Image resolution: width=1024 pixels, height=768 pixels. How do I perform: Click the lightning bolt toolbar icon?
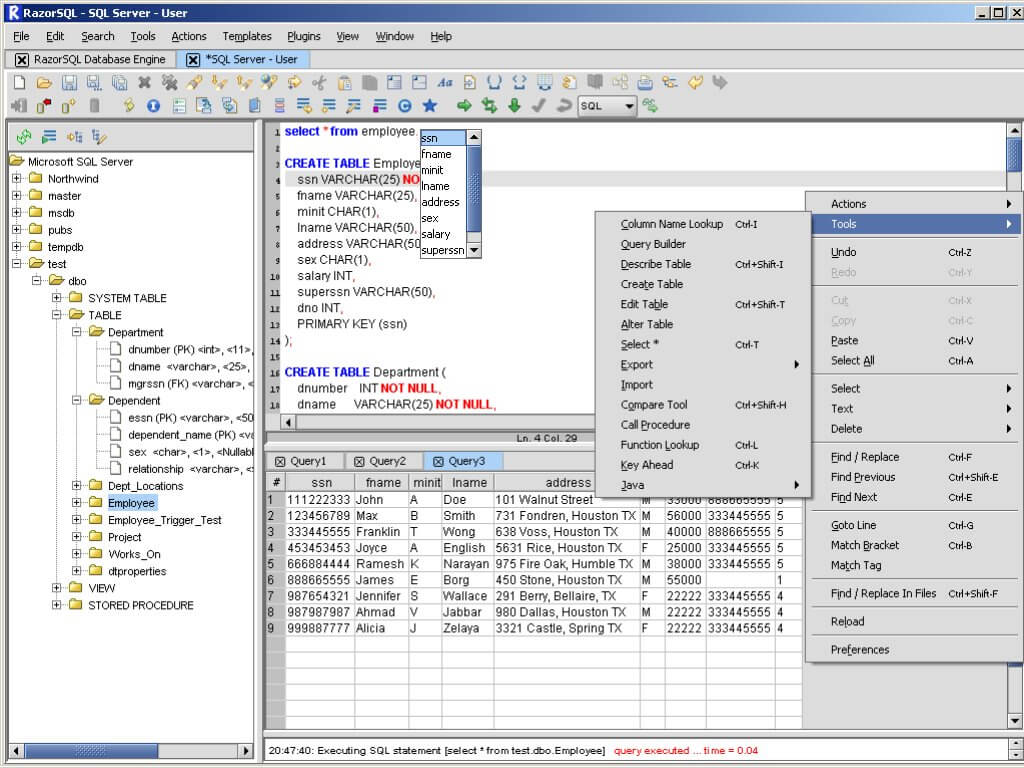[129, 106]
